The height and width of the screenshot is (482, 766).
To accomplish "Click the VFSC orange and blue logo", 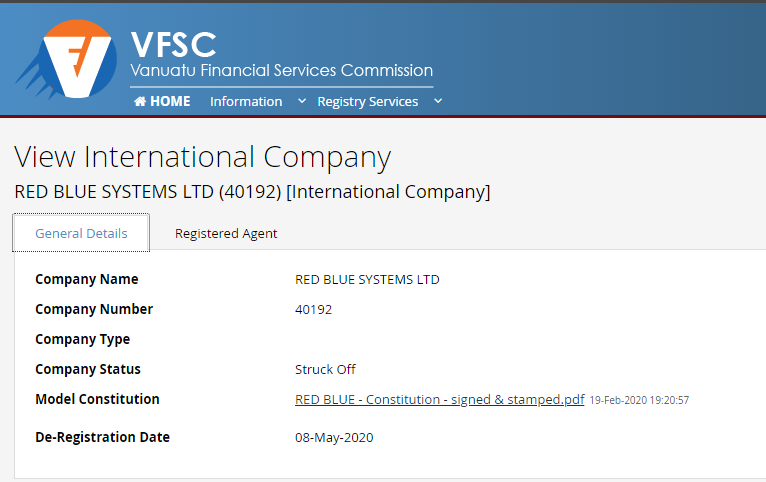I will (x=70, y=60).
